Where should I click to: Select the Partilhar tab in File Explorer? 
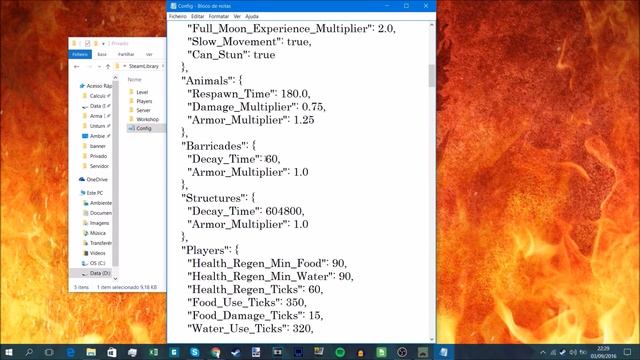tap(126, 54)
